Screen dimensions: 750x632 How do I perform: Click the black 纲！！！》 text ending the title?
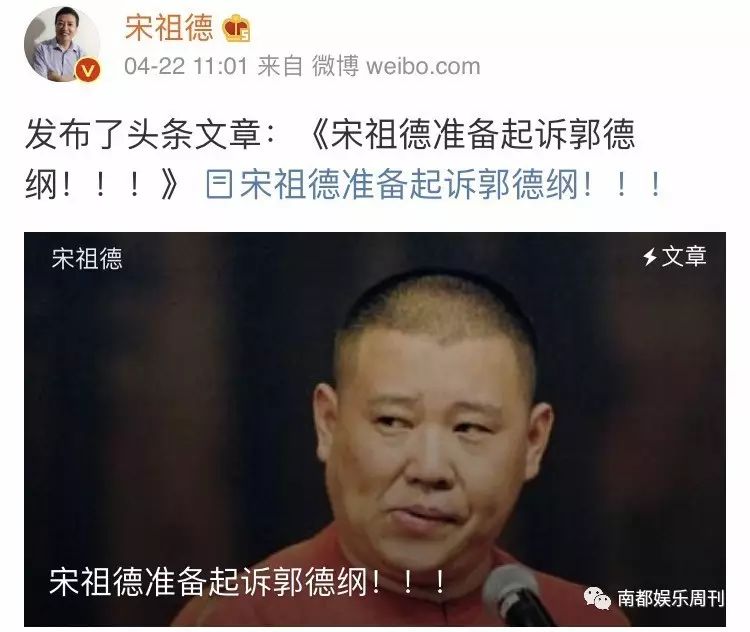click(103, 185)
